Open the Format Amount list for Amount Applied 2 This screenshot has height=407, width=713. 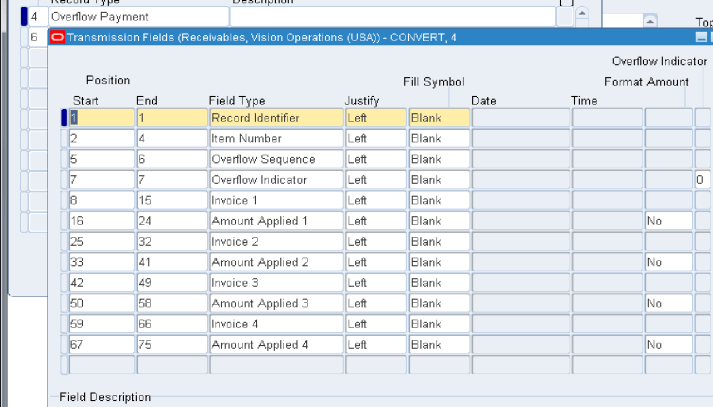(x=668, y=262)
